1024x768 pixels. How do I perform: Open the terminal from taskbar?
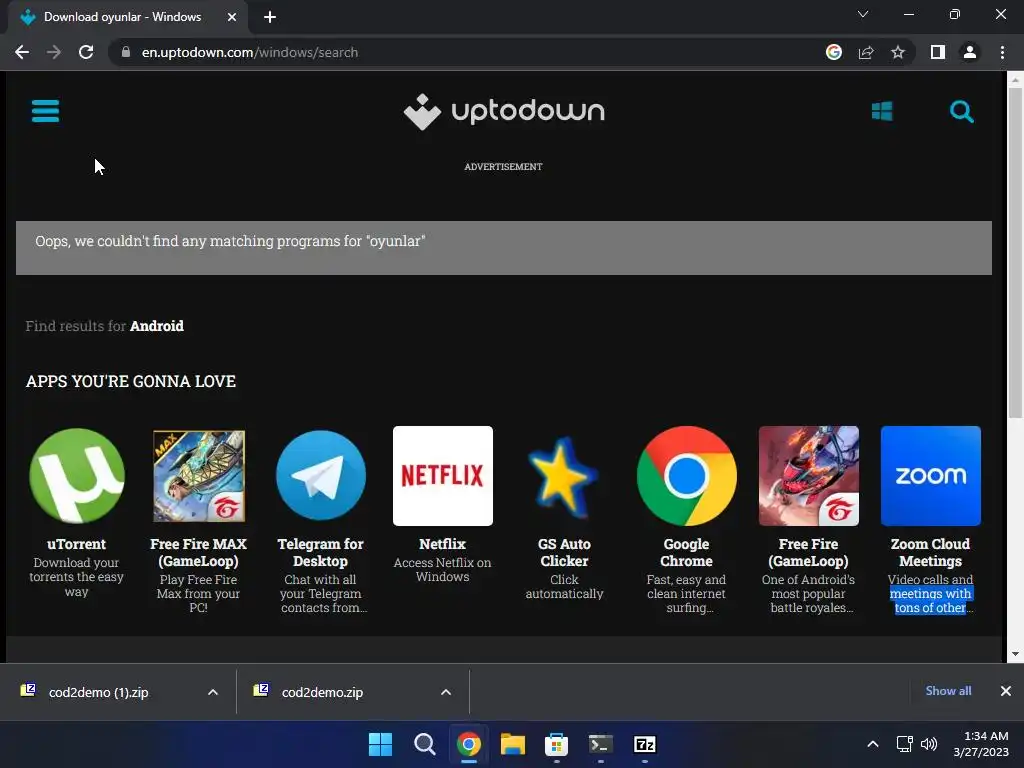coord(600,744)
